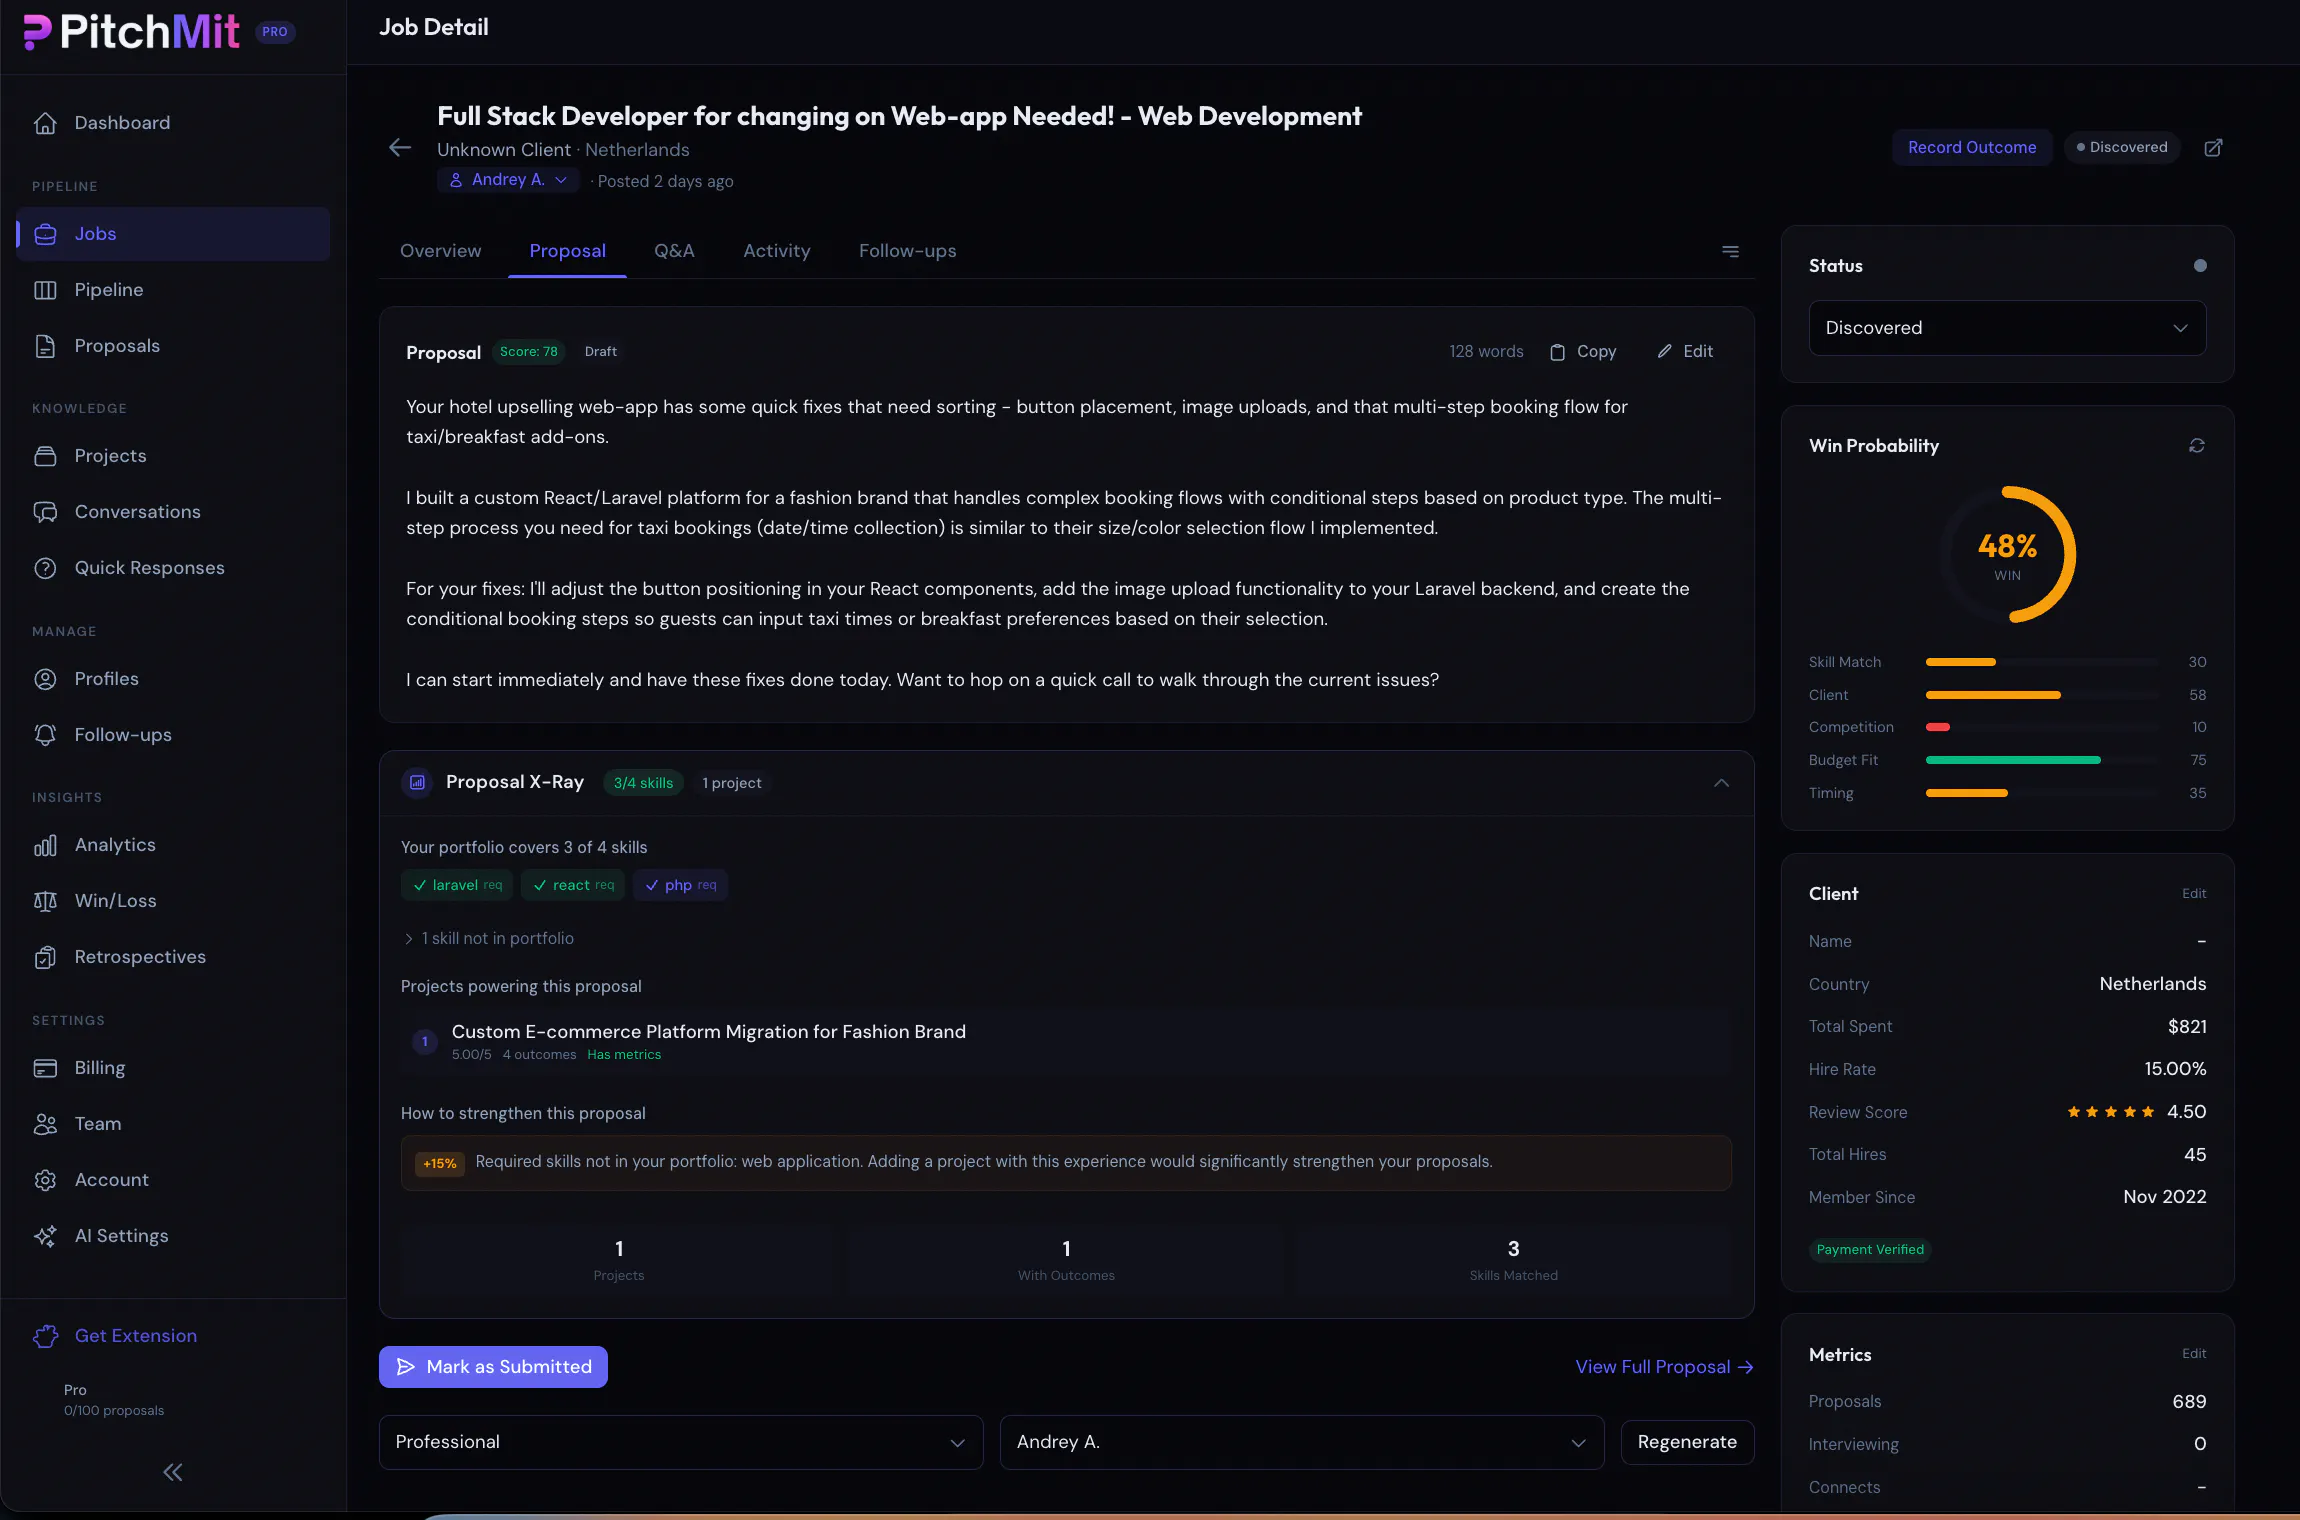Click the Conversations chat icon
This screenshot has height=1520, width=2300.
pos(45,512)
